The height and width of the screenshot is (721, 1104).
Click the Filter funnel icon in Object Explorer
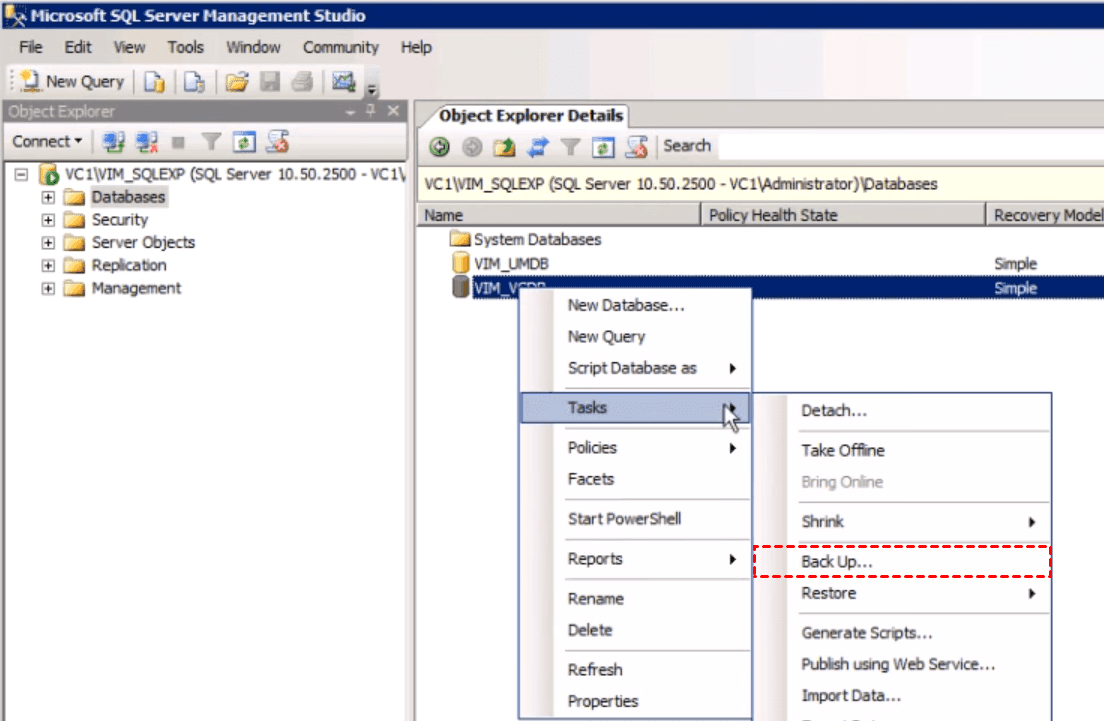click(x=211, y=142)
